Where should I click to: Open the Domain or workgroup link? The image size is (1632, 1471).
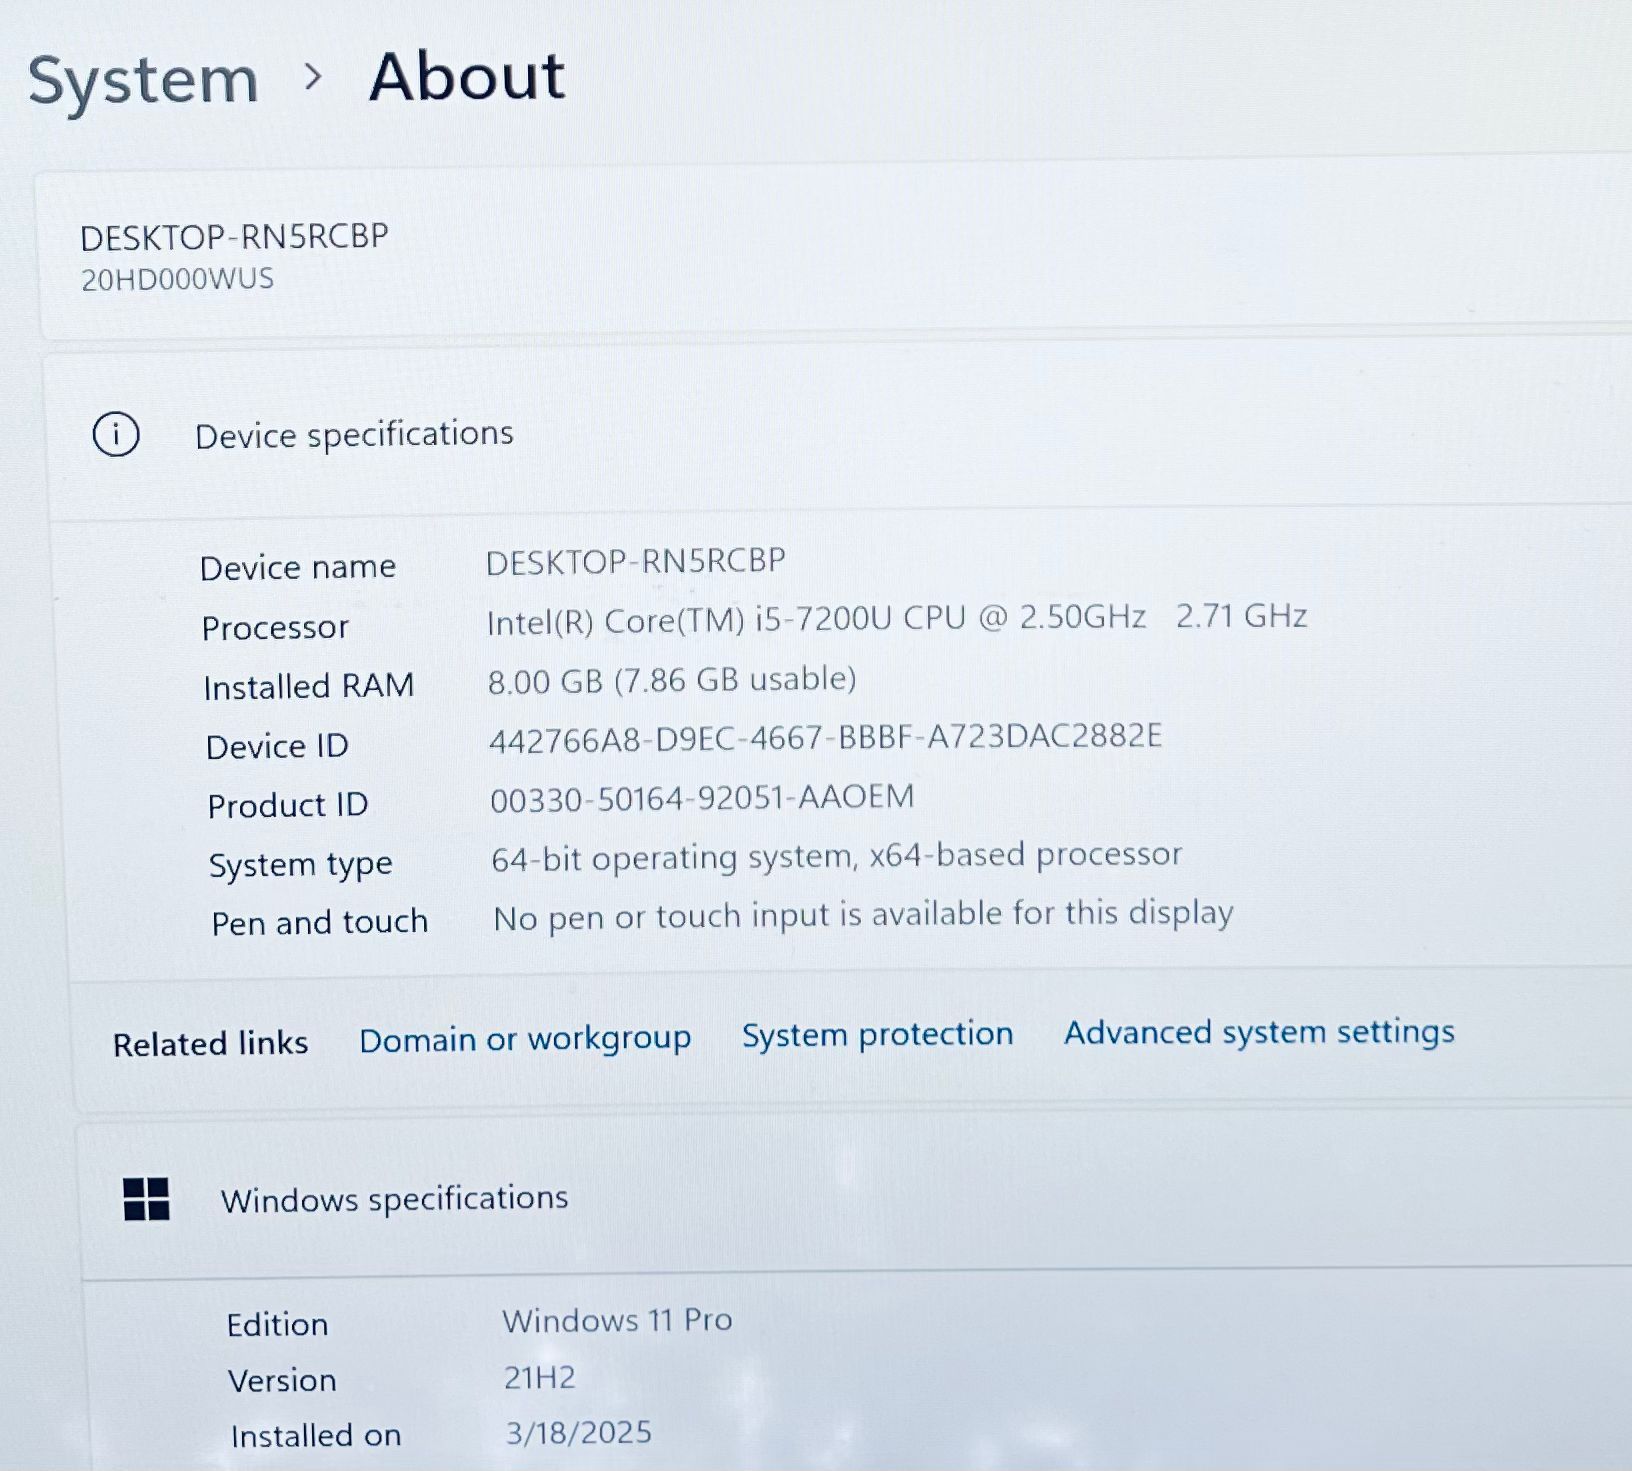(525, 1039)
